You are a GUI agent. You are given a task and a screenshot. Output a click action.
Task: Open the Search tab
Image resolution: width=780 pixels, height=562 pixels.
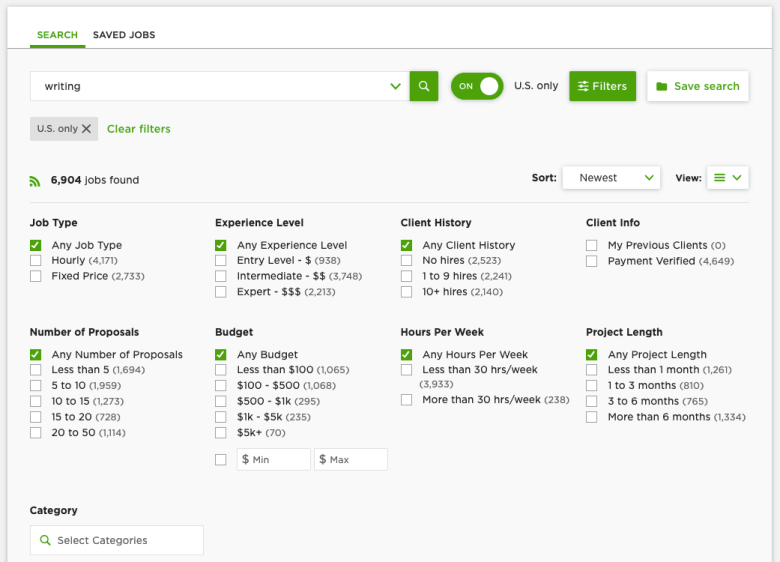point(57,35)
